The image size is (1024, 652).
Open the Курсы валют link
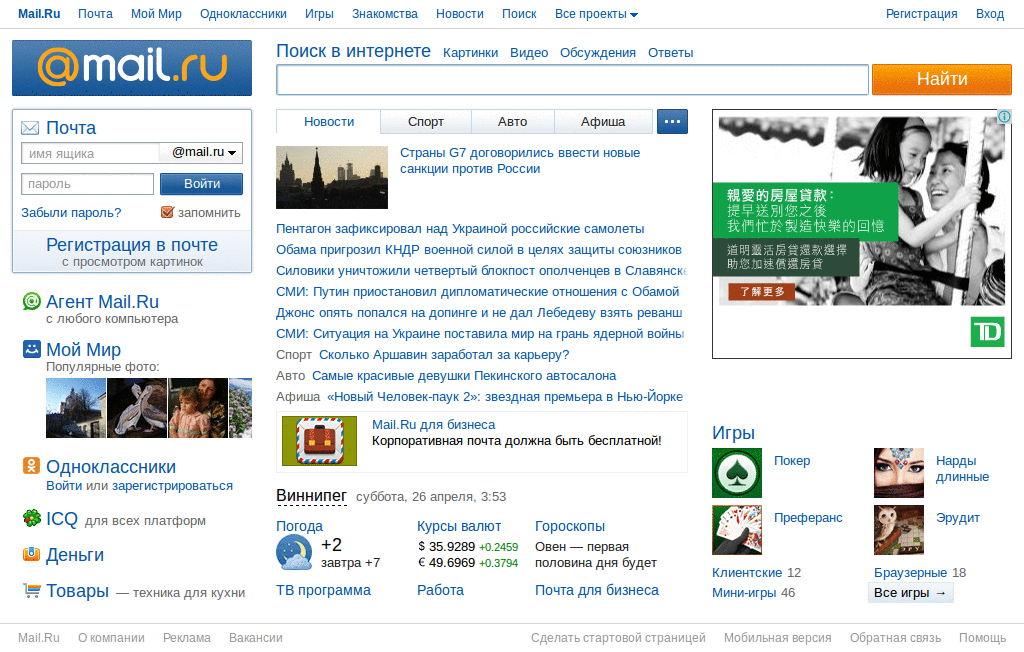tap(459, 526)
